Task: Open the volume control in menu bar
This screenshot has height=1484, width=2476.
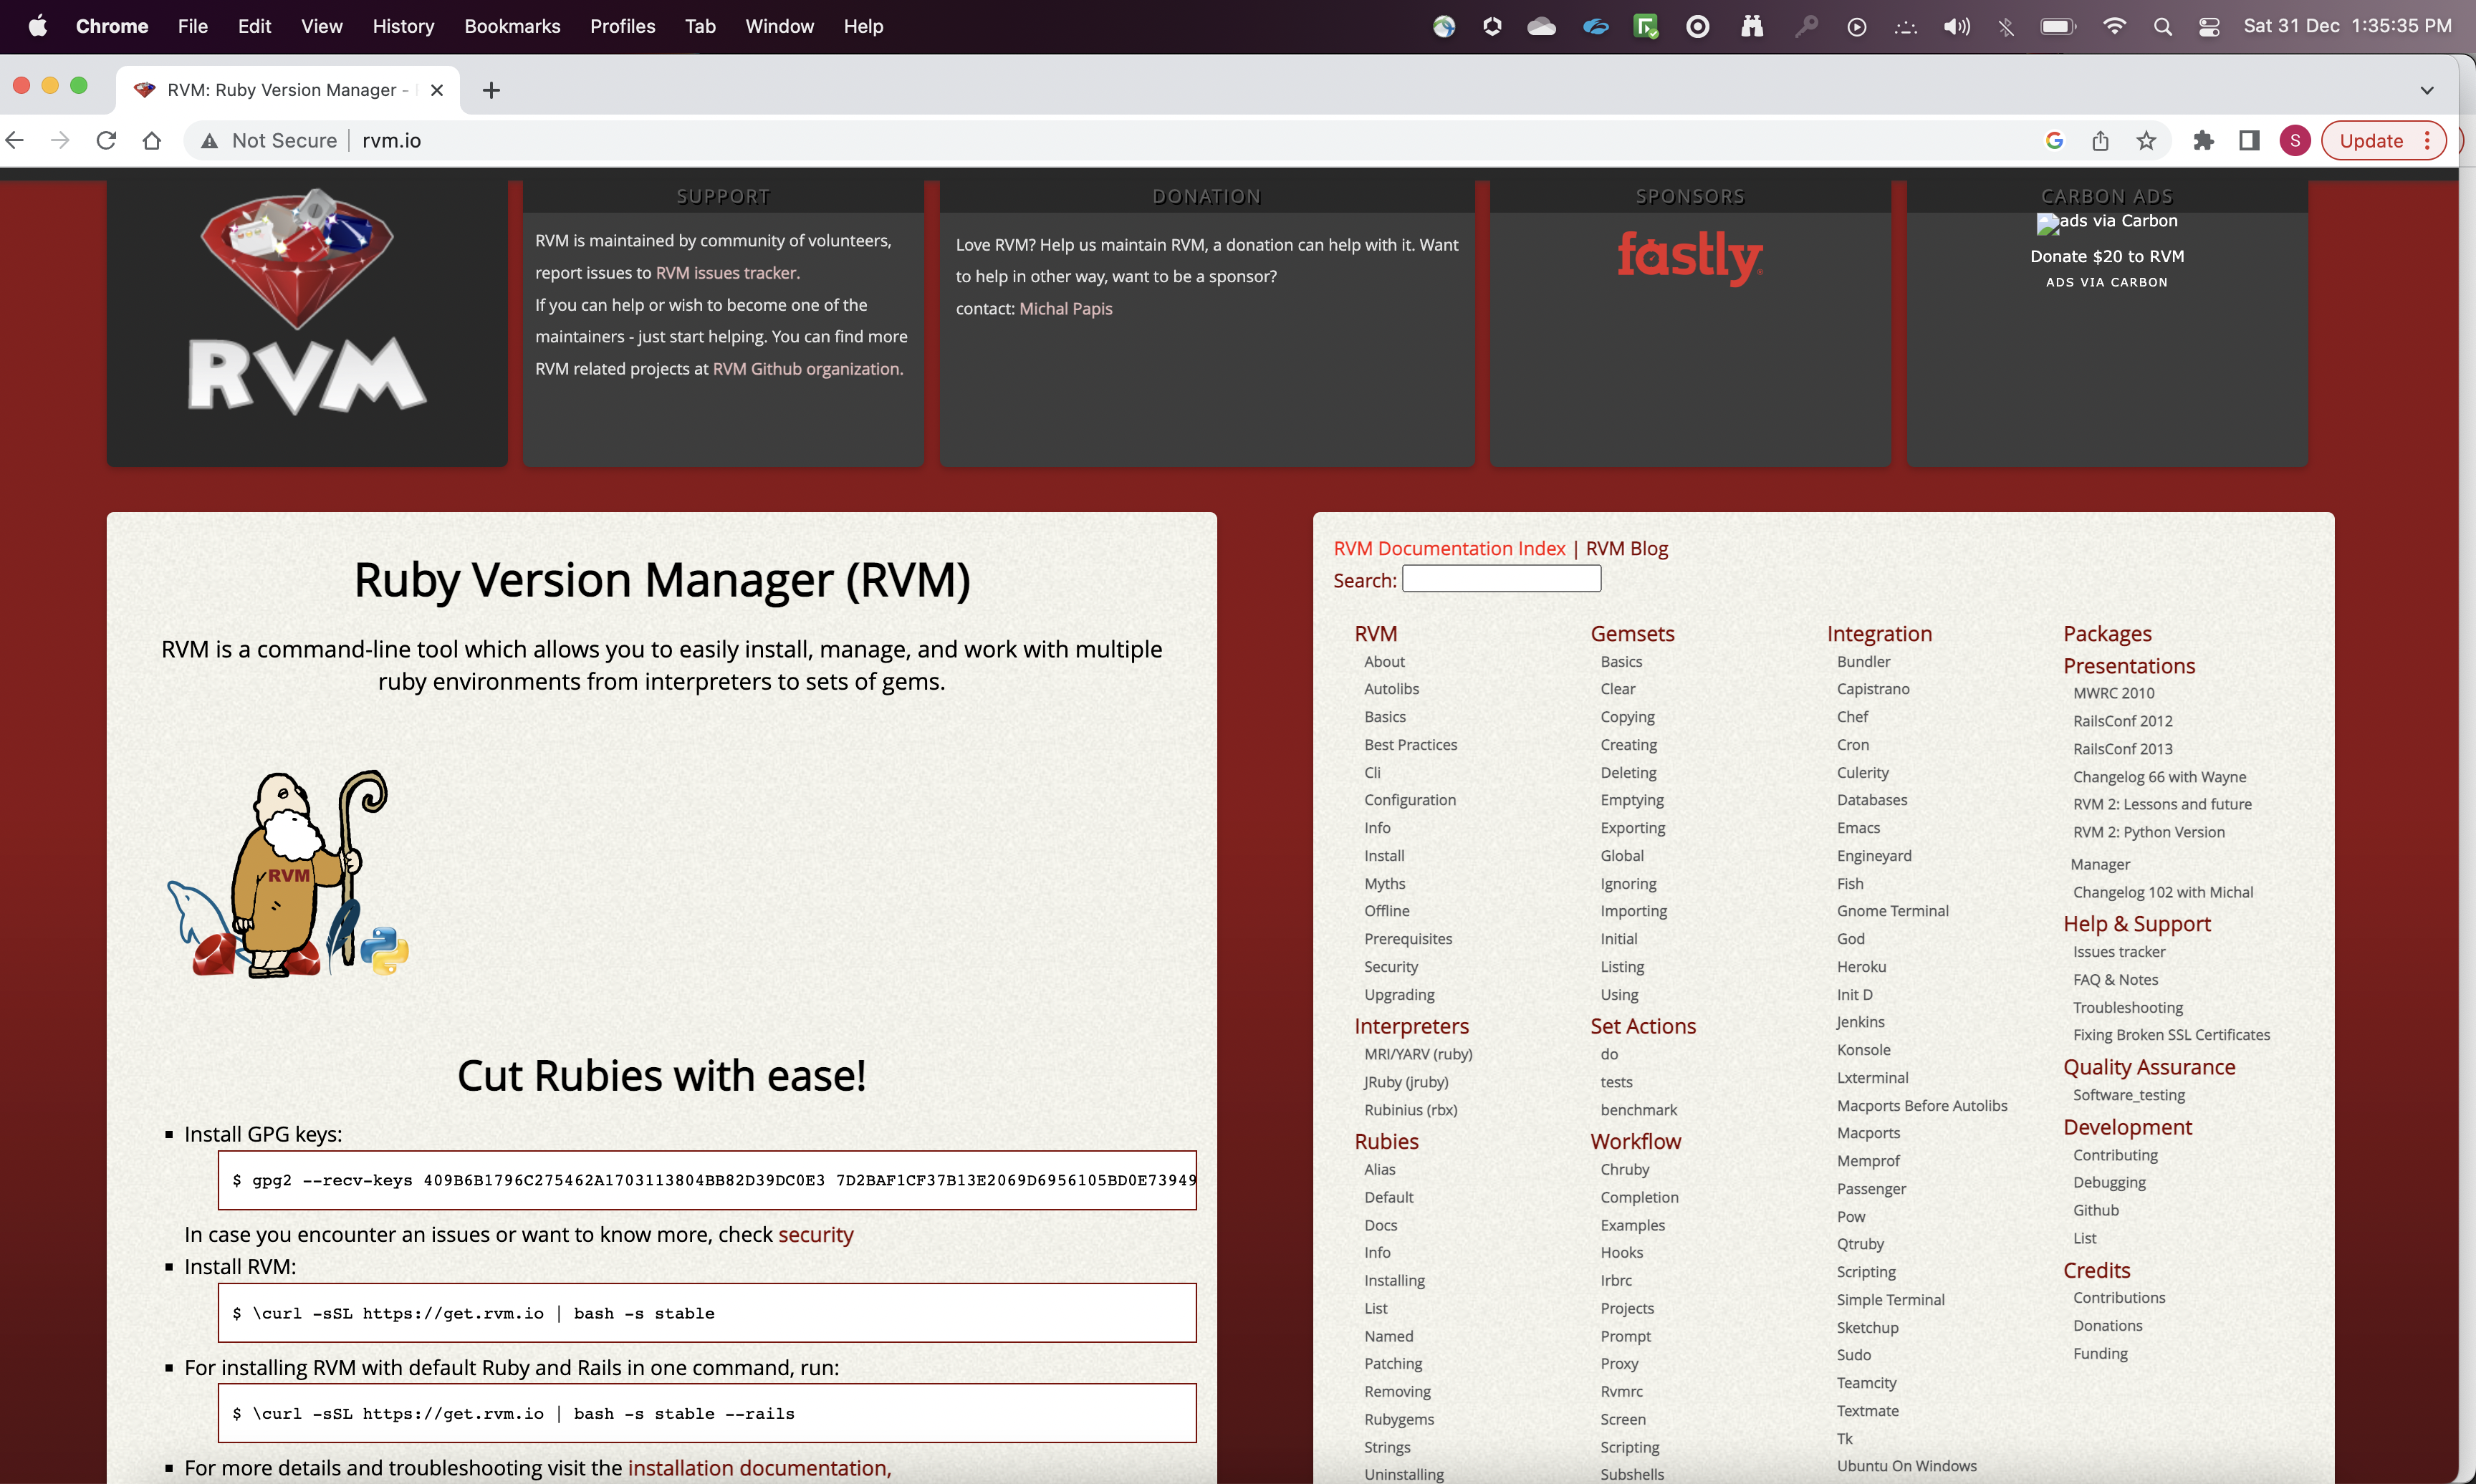Action: (1957, 26)
